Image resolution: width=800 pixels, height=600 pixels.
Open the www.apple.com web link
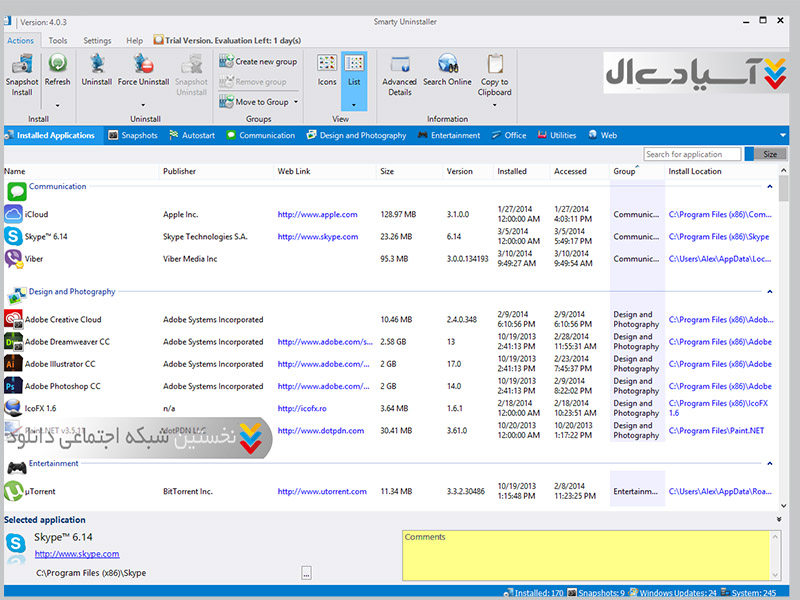[317, 214]
